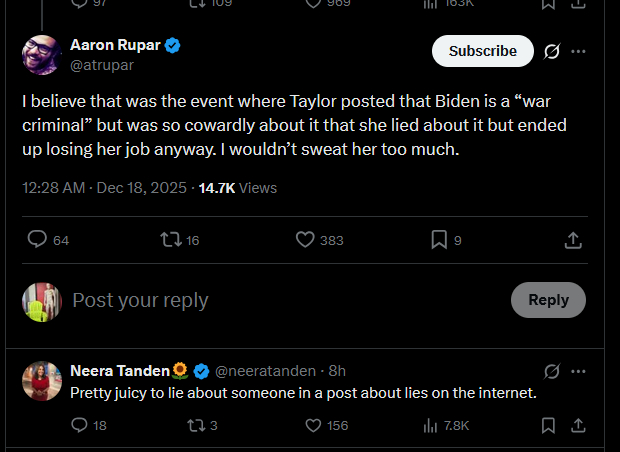Screen dimensions: 620x452
Task: Click Grok icon on Aaron Rupar's post
Action: pos(551,51)
